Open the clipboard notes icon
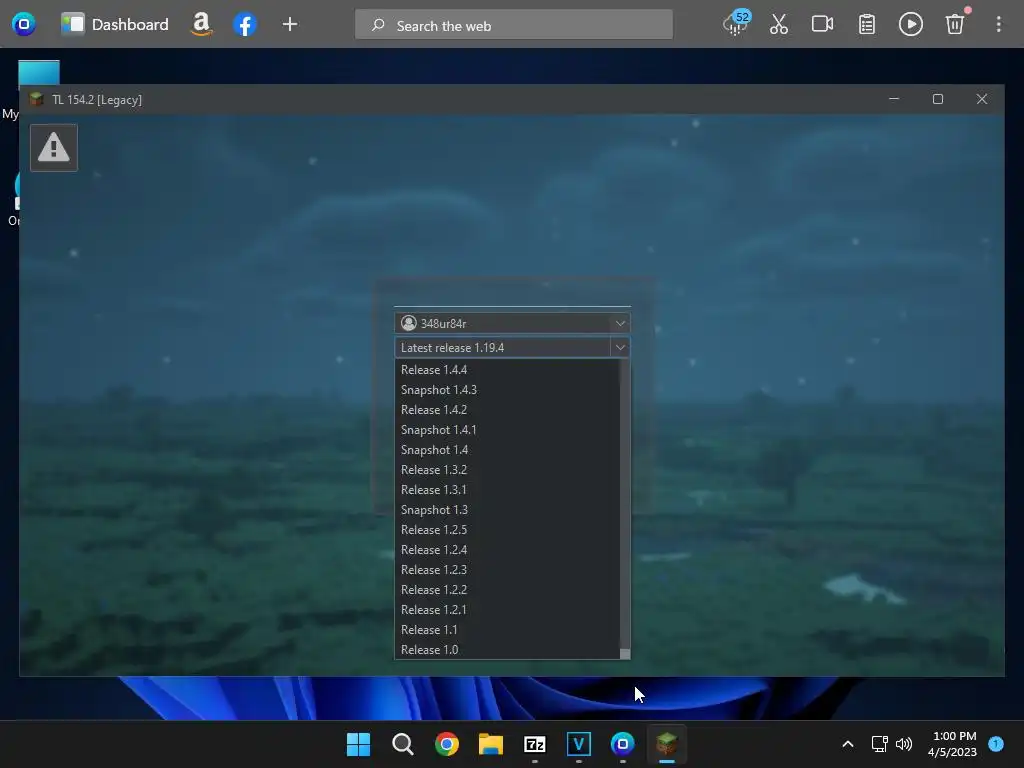The width and height of the screenshot is (1024, 768). click(x=867, y=25)
